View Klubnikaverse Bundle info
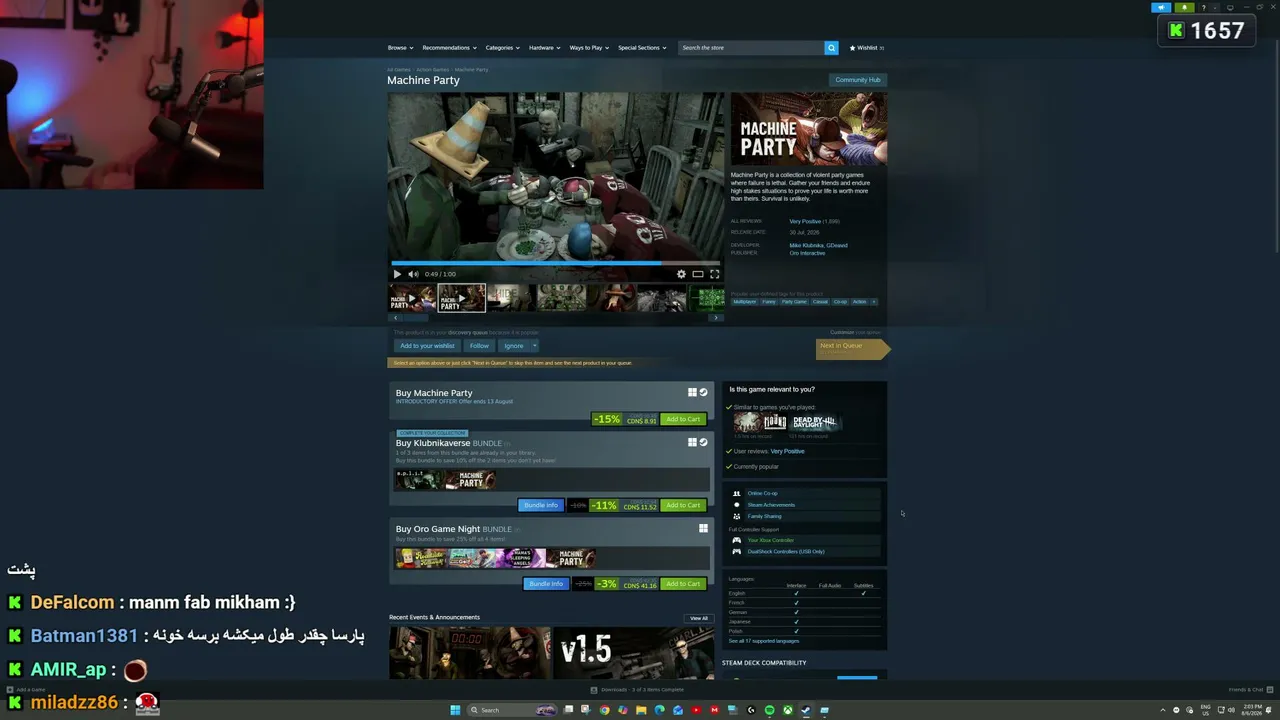 coord(541,505)
